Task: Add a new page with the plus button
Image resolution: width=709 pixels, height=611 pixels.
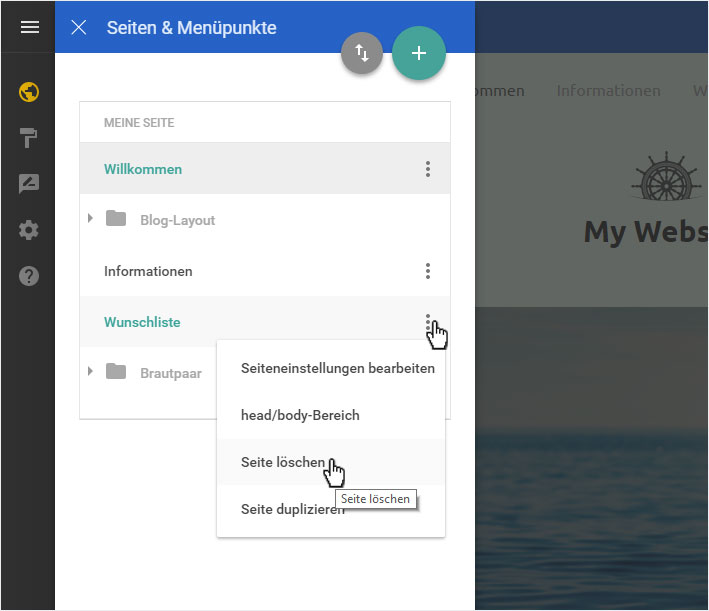Action: click(419, 53)
